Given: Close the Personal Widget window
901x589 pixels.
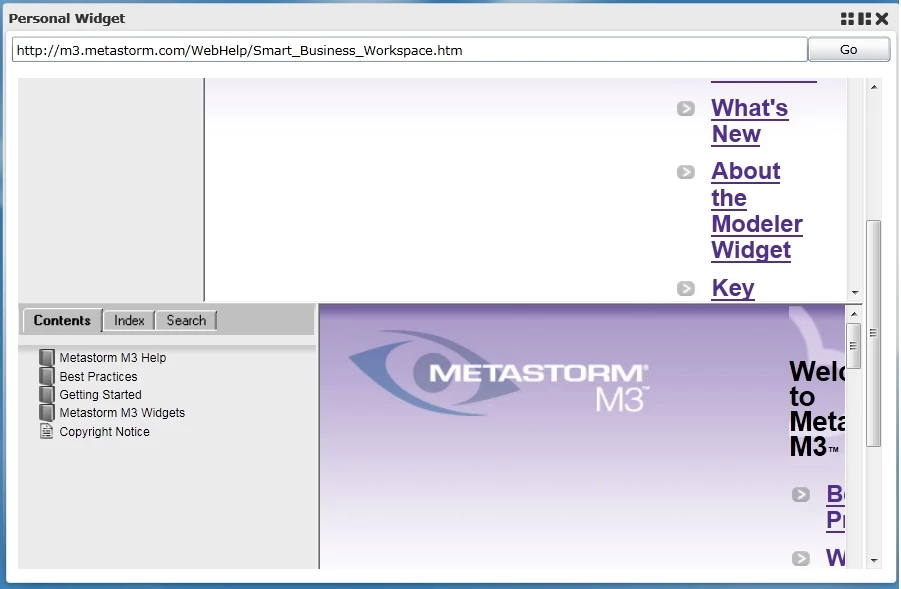Looking at the screenshot, I should pos(882,19).
